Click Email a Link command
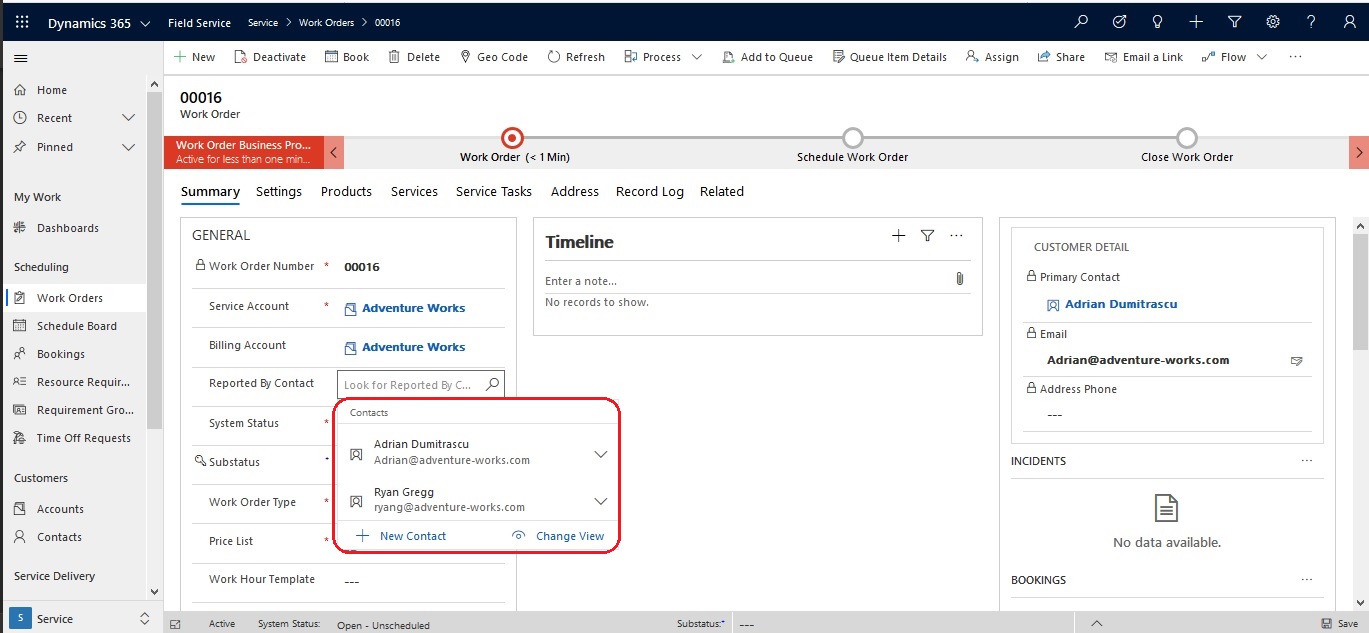Screen dimensions: 1369x633 coord(1143,57)
